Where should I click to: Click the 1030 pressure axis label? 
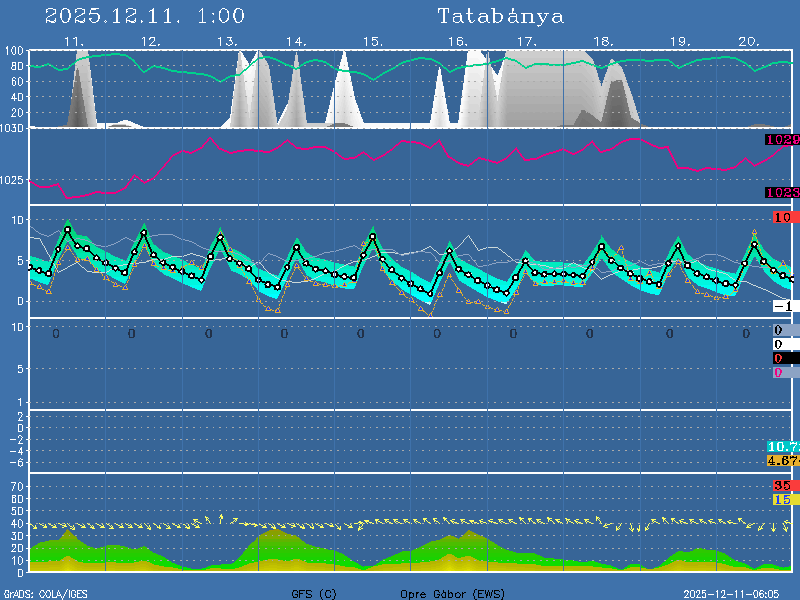click(x=13, y=129)
